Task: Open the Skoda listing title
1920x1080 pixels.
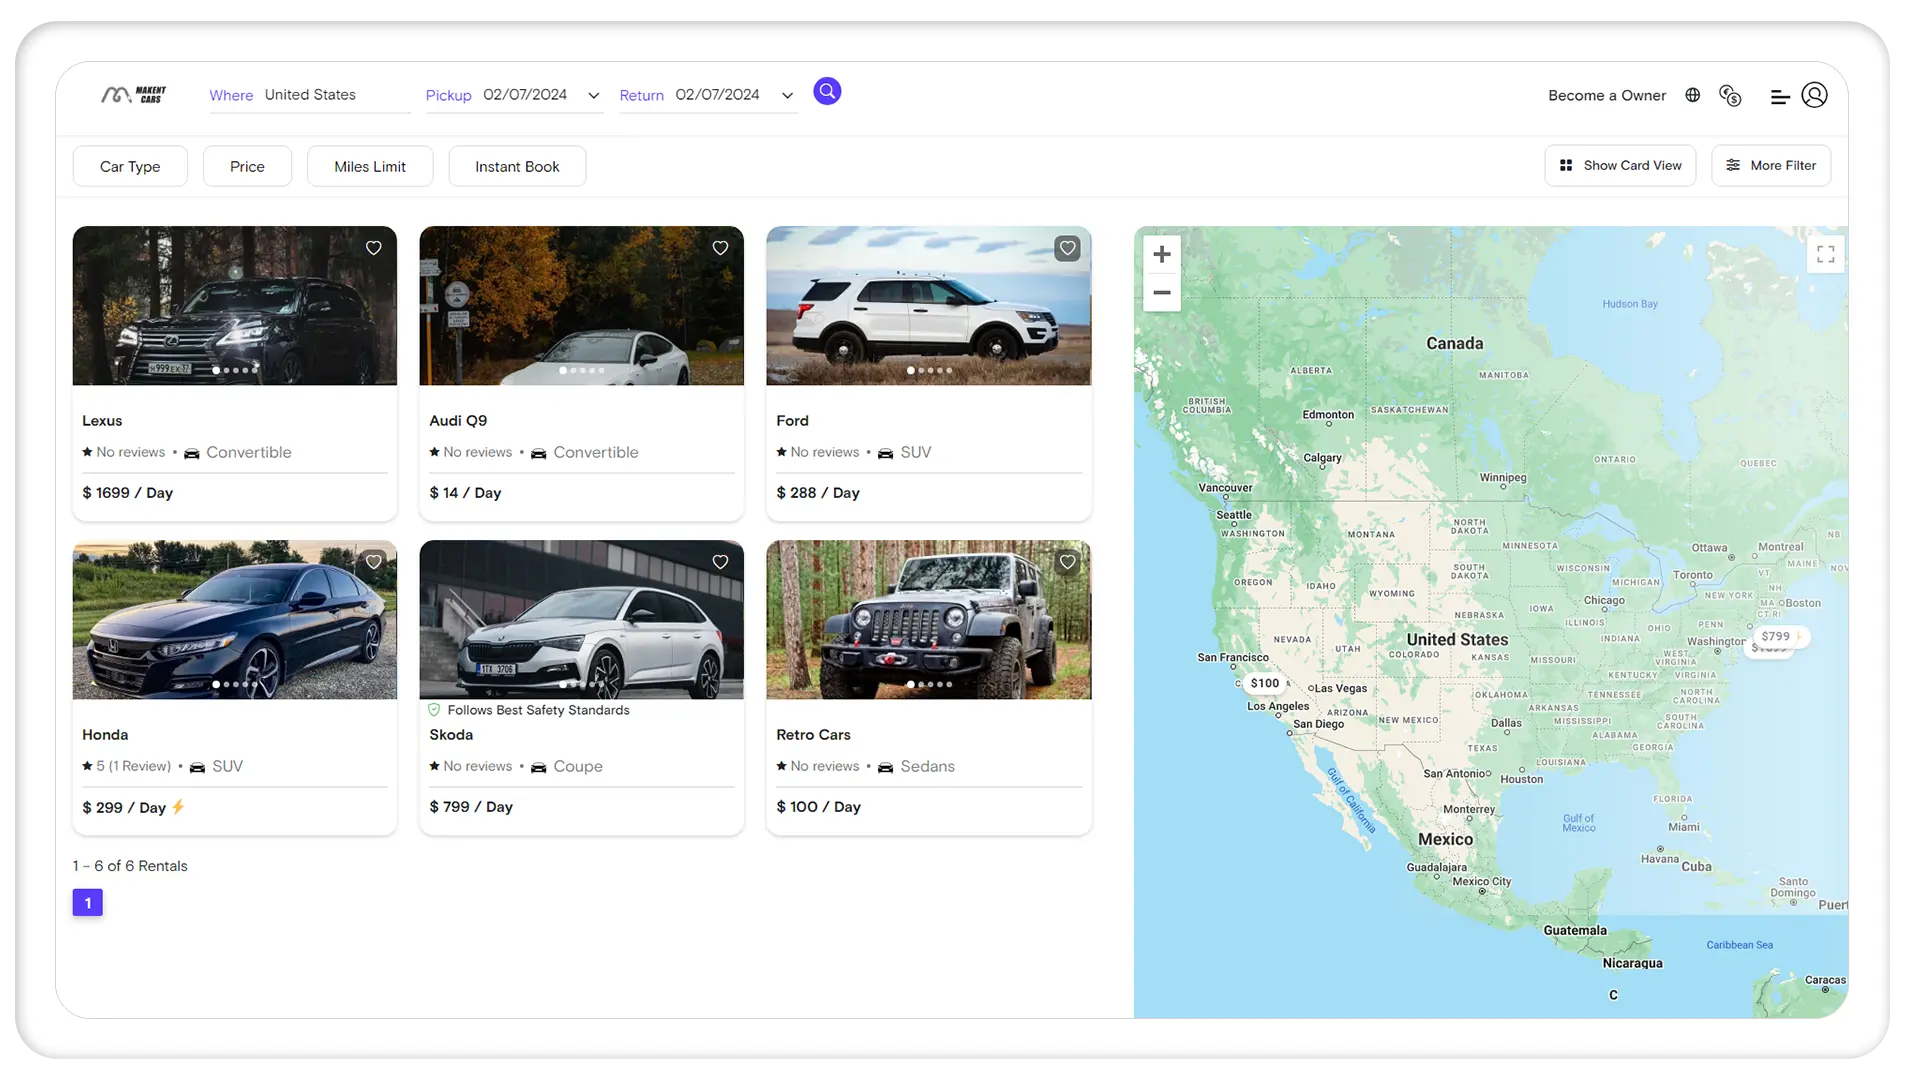Action: (x=451, y=735)
